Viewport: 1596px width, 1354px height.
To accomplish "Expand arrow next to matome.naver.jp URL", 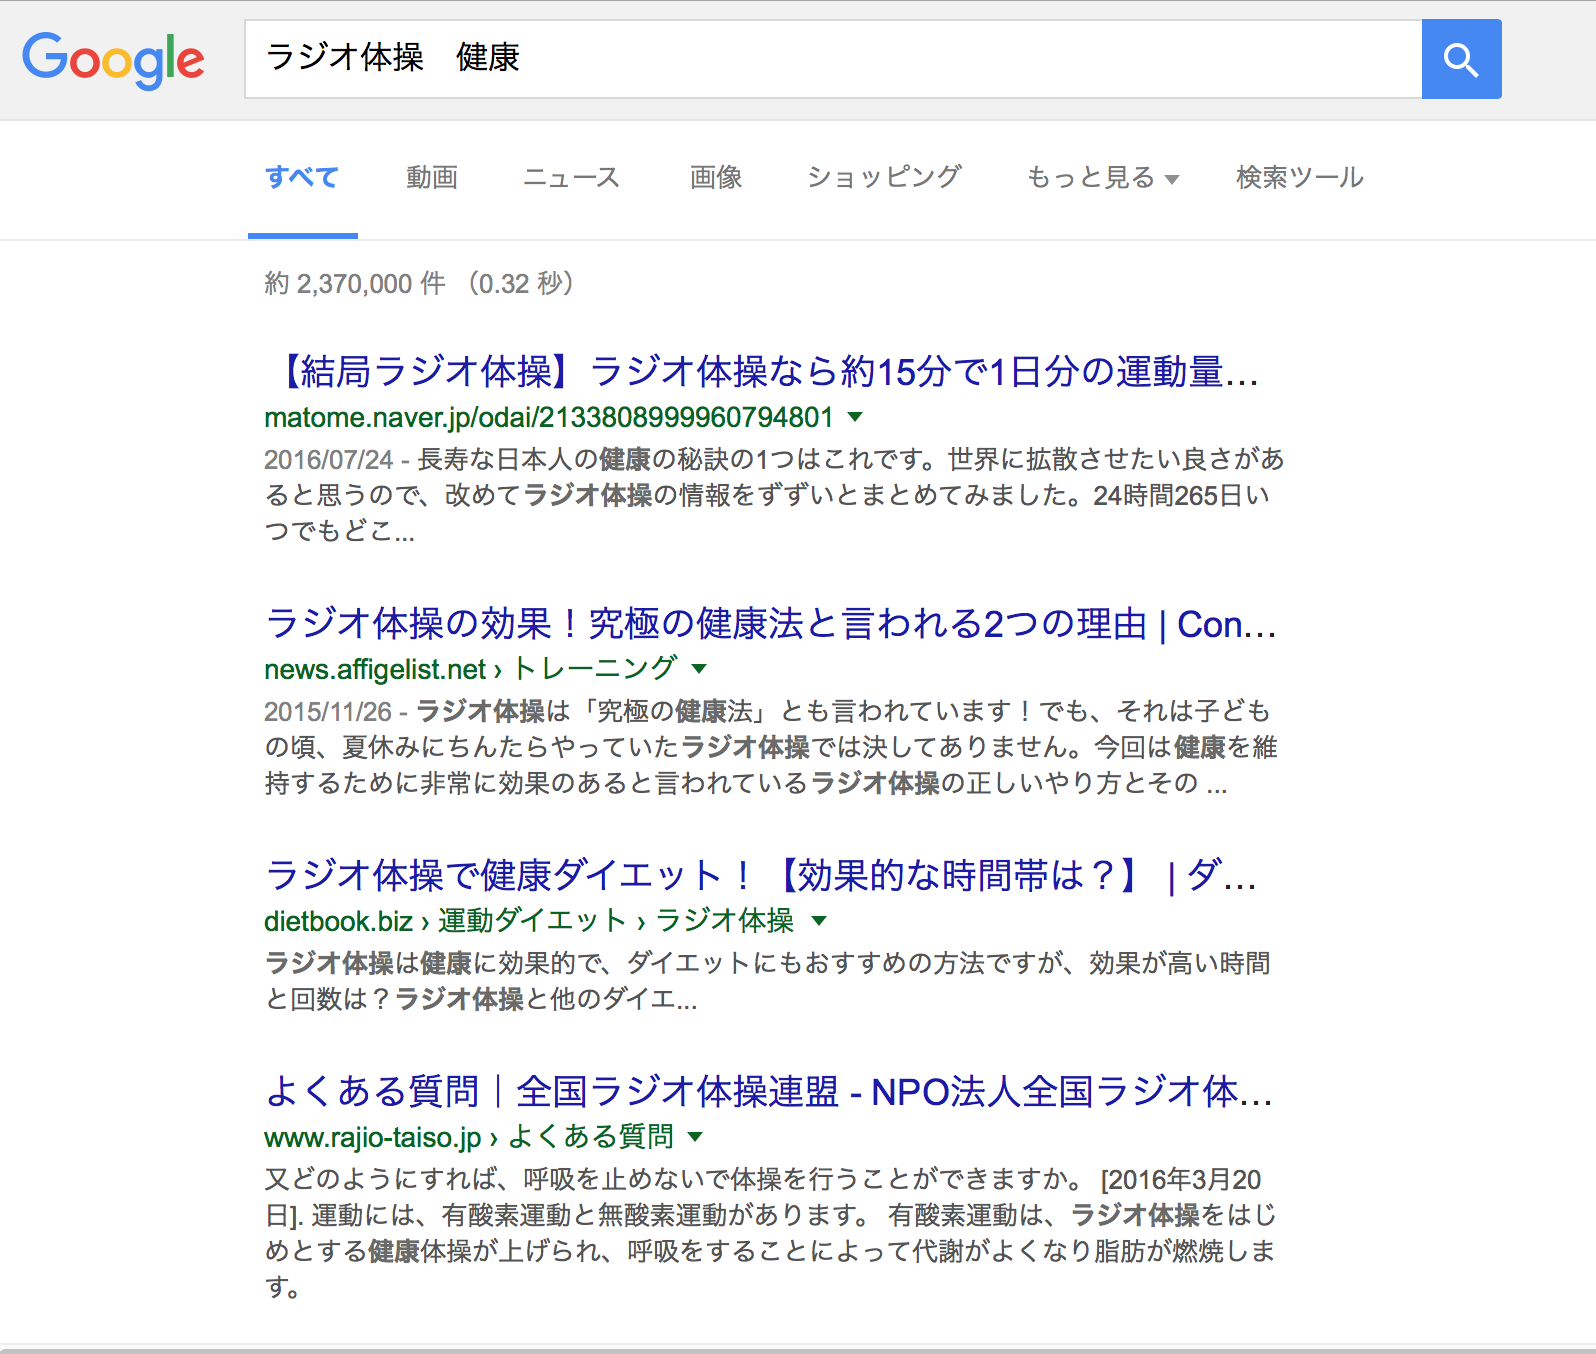I will pyautogui.click(x=855, y=417).
